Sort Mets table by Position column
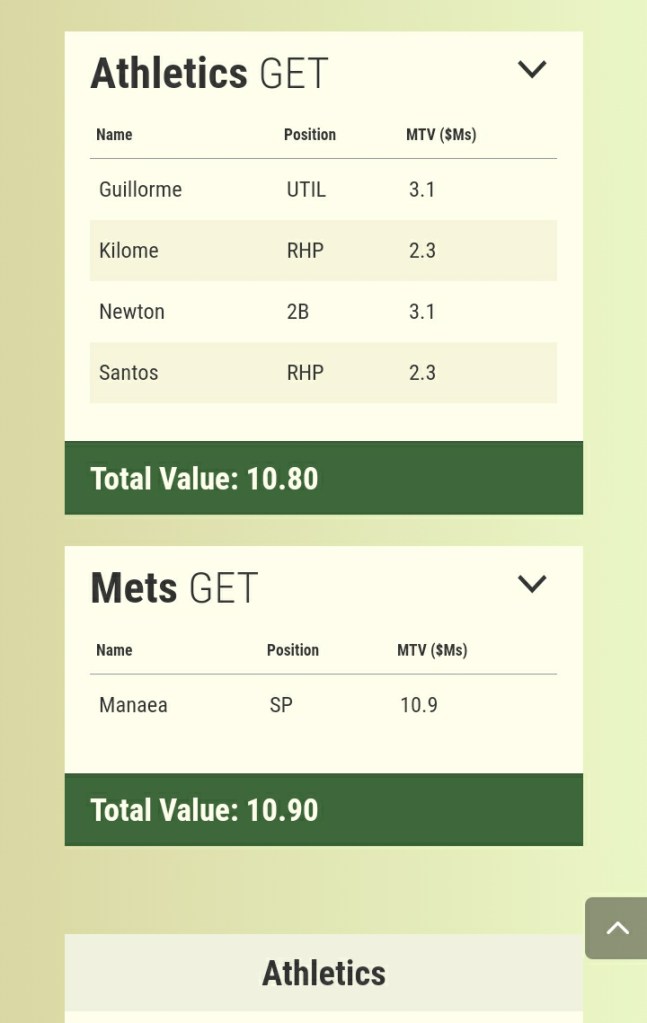This screenshot has width=647, height=1023. tap(293, 650)
